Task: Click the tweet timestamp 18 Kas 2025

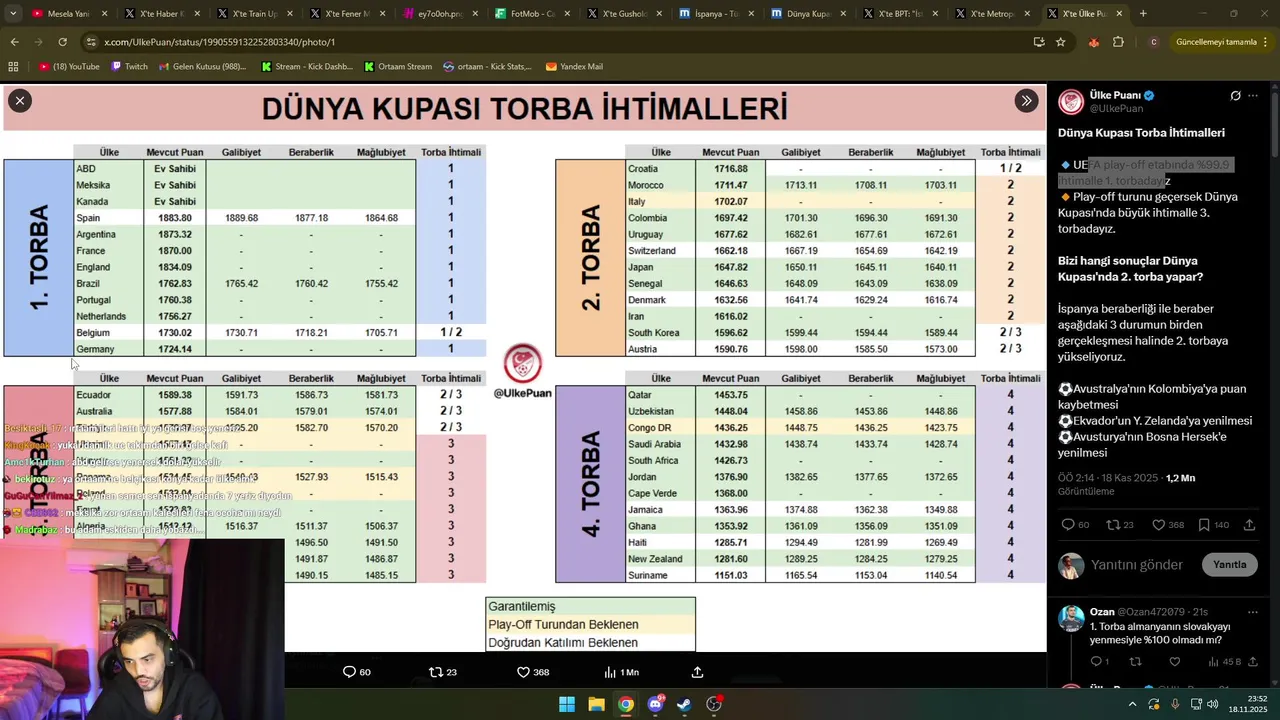Action: (x=1107, y=478)
